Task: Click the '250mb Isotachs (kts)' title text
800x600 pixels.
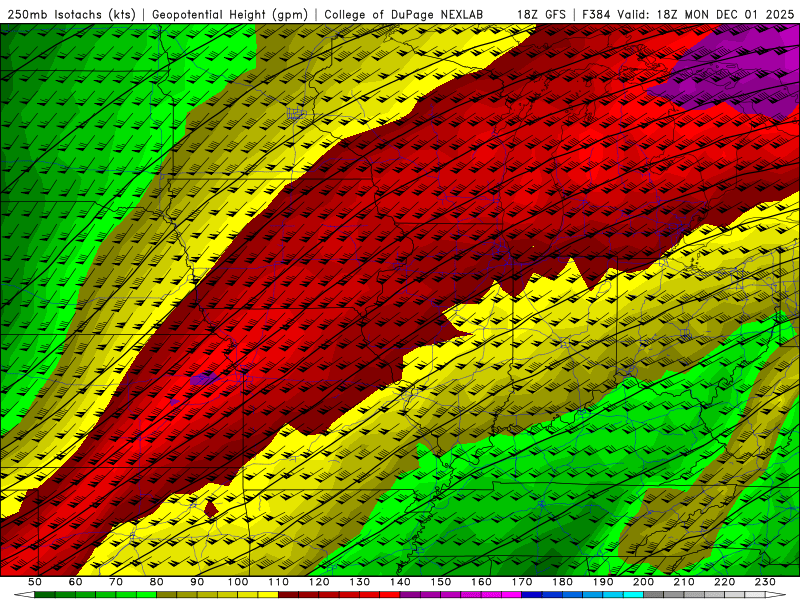Action: click(72, 14)
